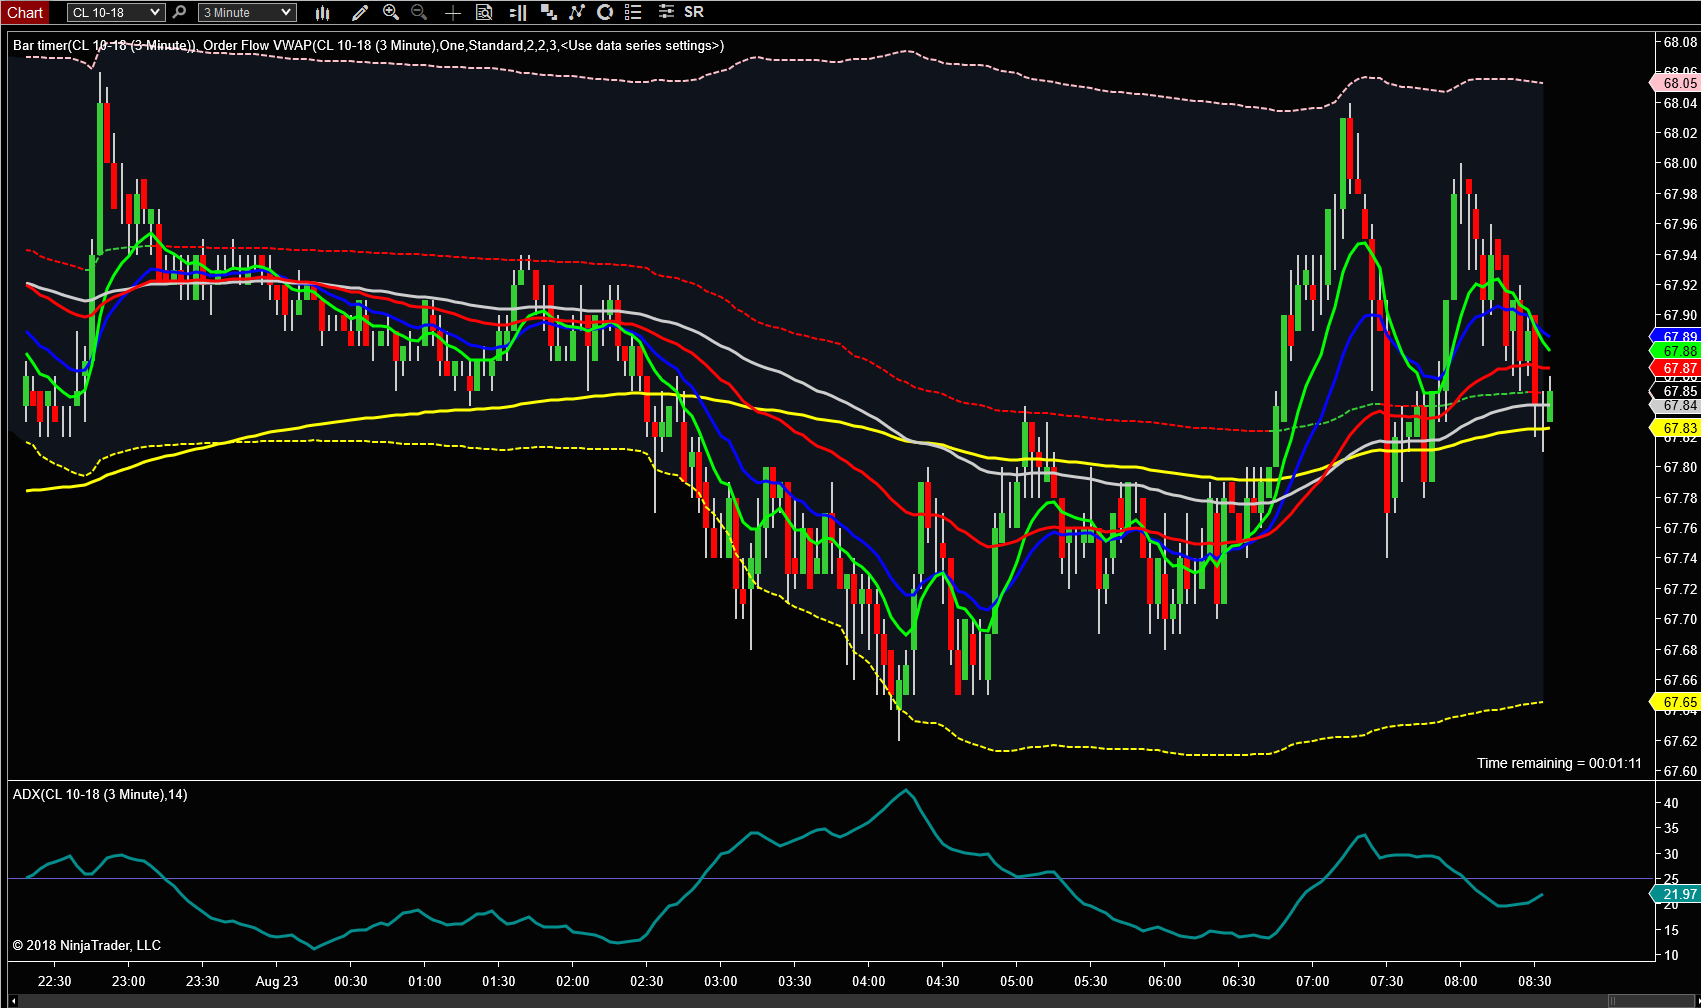This screenshot has width=1701, height=1008.
Task: Click the ADX indicator label
Action: click(x=100, y=794)
